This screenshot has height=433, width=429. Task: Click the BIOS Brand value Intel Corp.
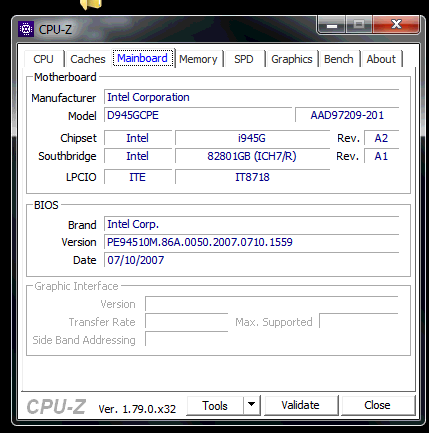[251, 224]
